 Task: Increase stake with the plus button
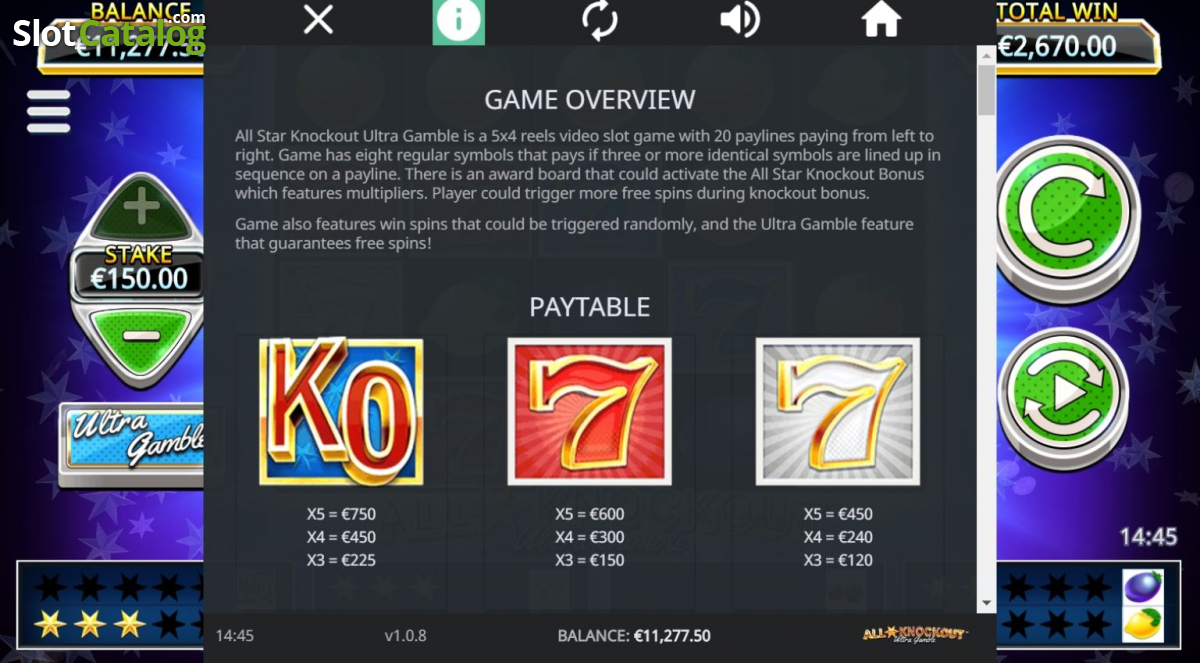141,207
